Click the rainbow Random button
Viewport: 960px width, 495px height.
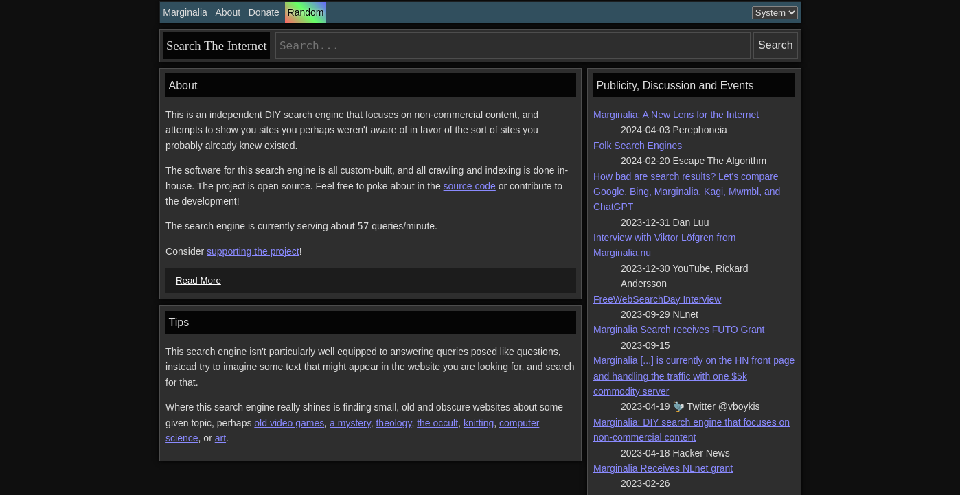(x=306, y=13)
